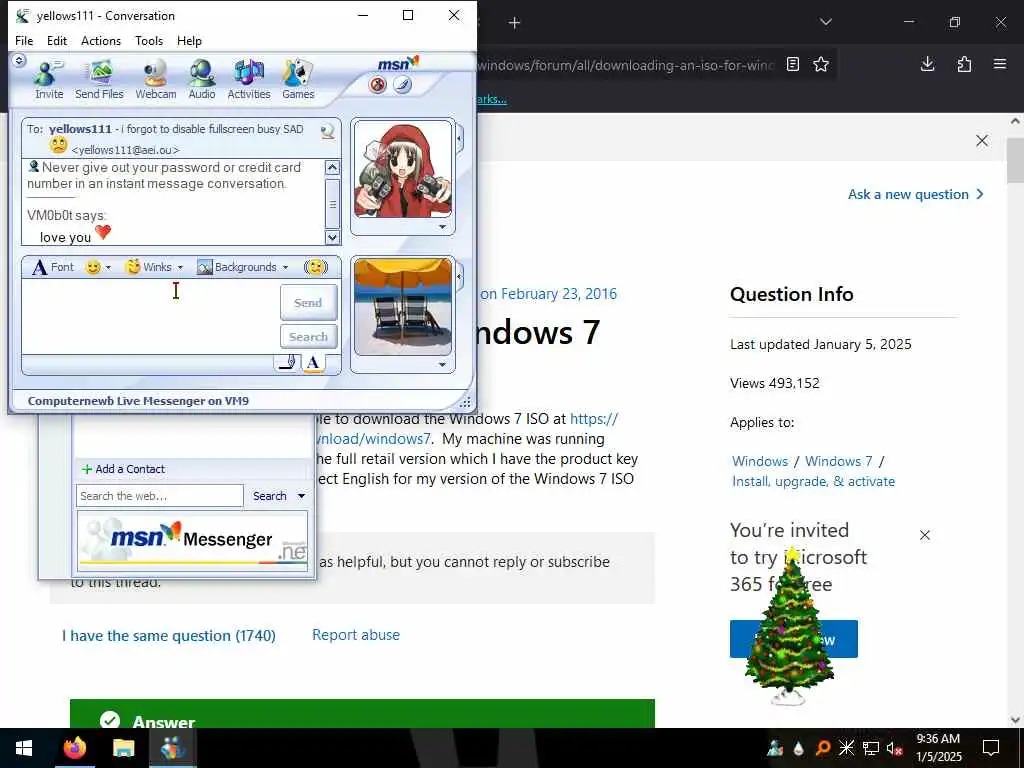The height and width of the screenshot is (768, 1024).
Task: Open options below my display picture
Action: [x=442, y=364]
